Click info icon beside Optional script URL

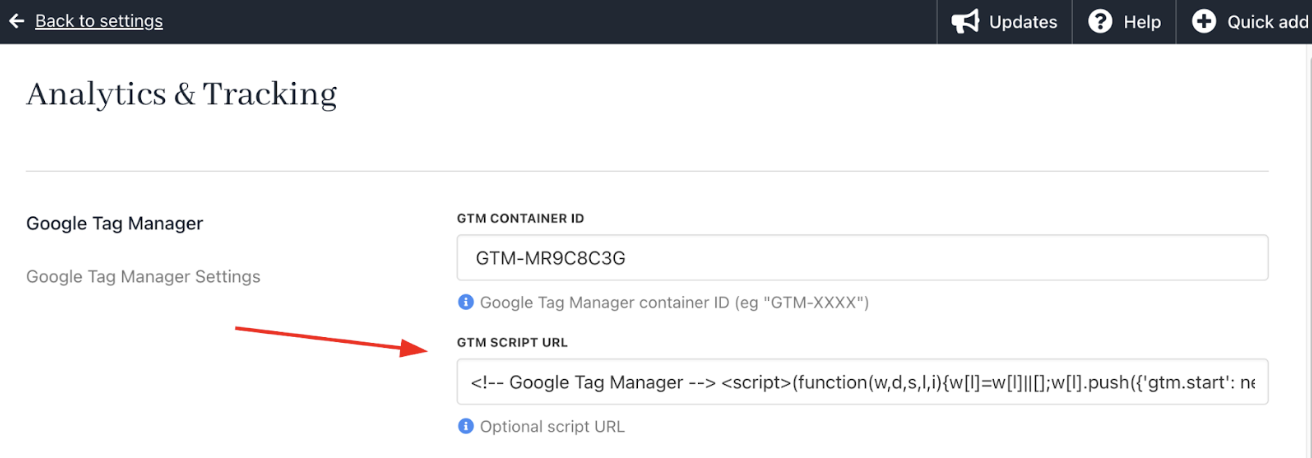coord(465,426)
